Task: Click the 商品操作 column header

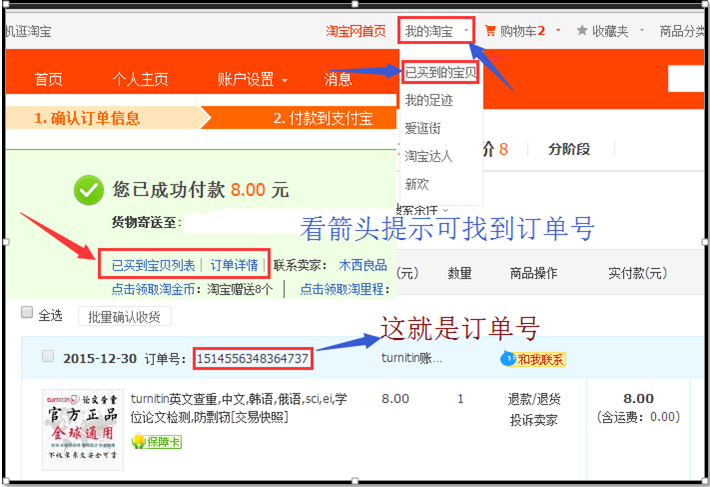Action: coord(533,273)
